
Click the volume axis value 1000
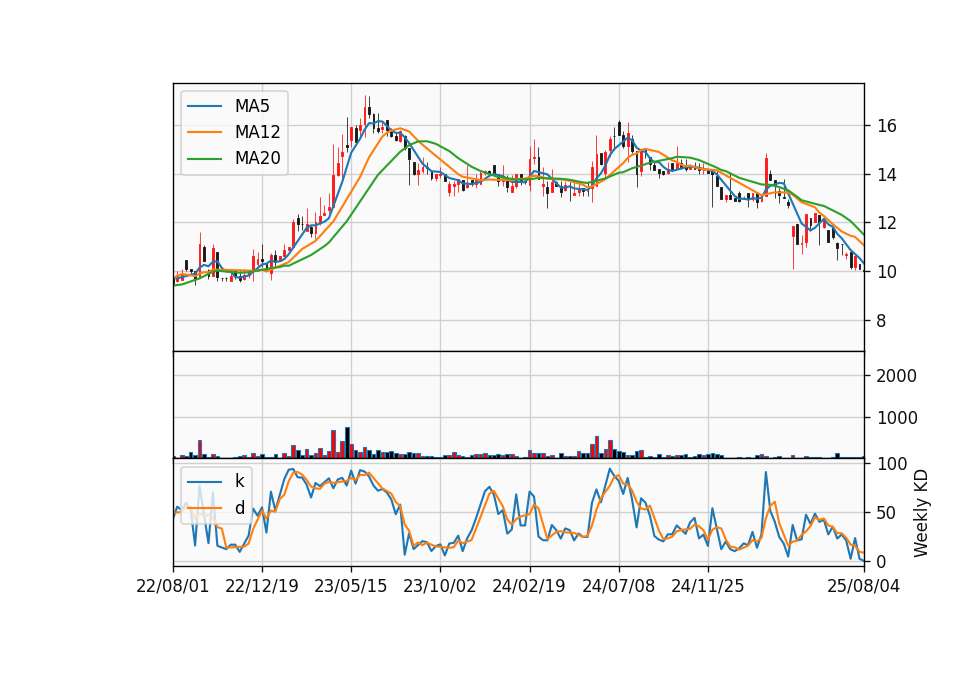pos(897,418)
